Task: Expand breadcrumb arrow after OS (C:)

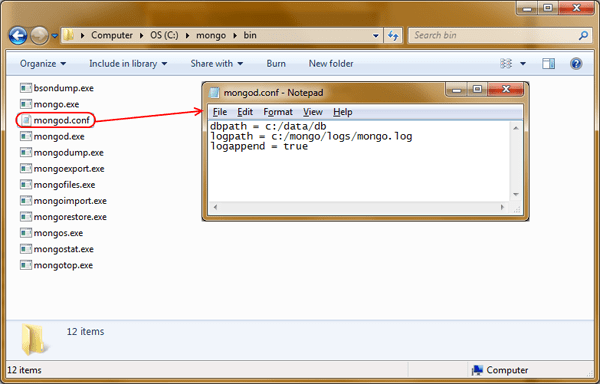Action: [x=188, y=36]
